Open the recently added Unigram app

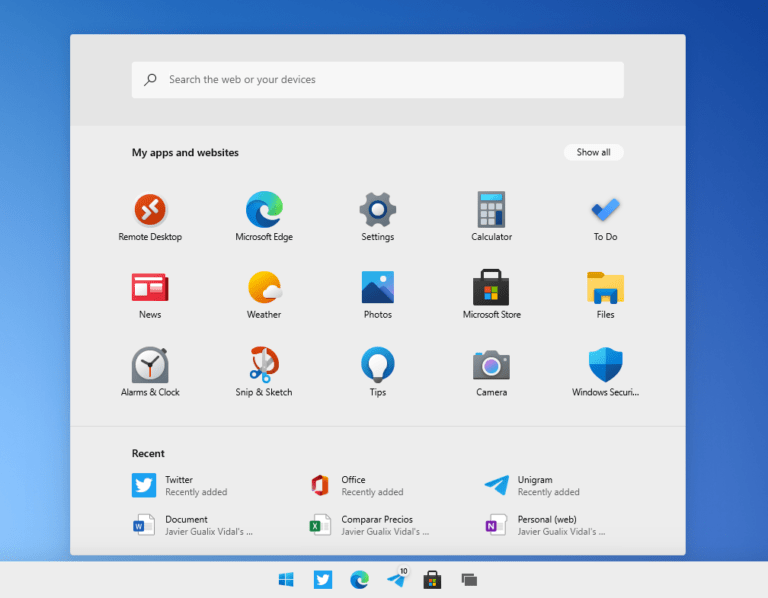tap(532, 485)
